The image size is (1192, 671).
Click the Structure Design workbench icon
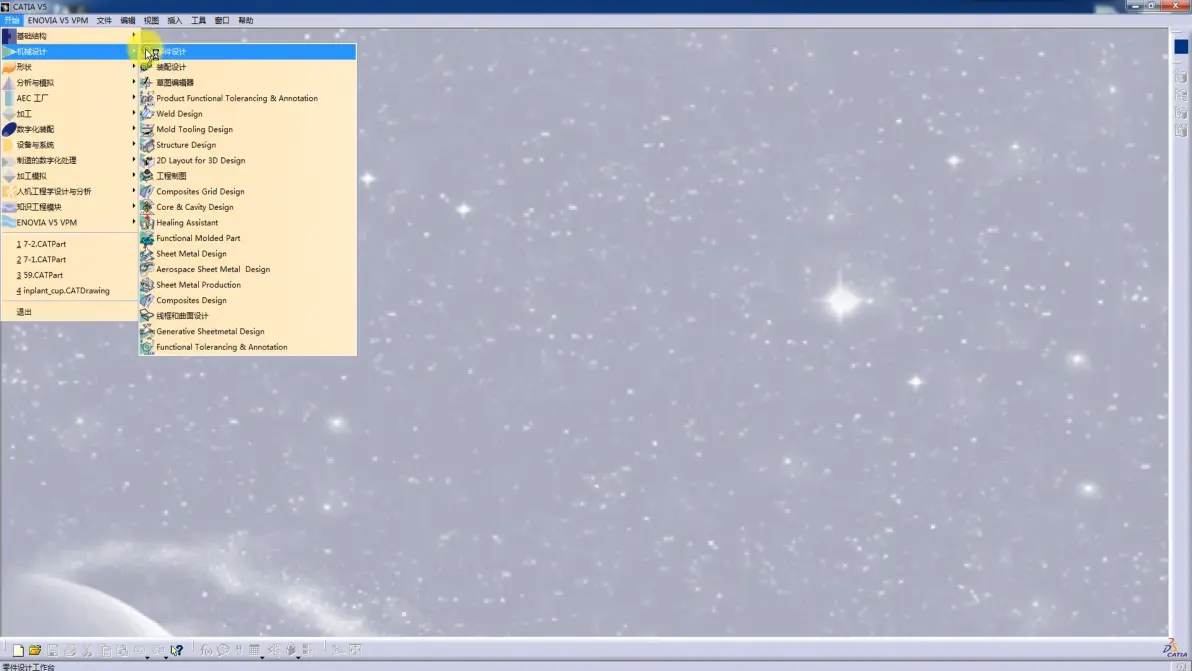147,145
